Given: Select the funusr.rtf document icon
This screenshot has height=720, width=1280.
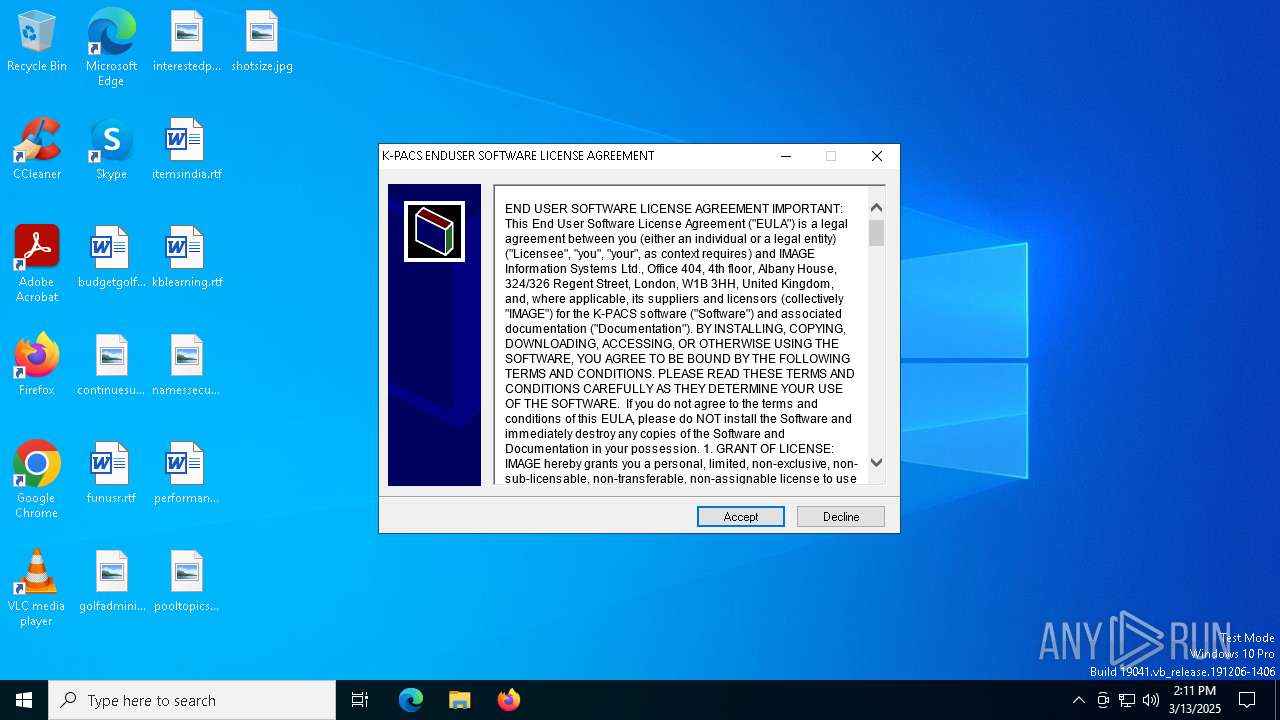Looking at the screenshot, I should coord(111,474).
